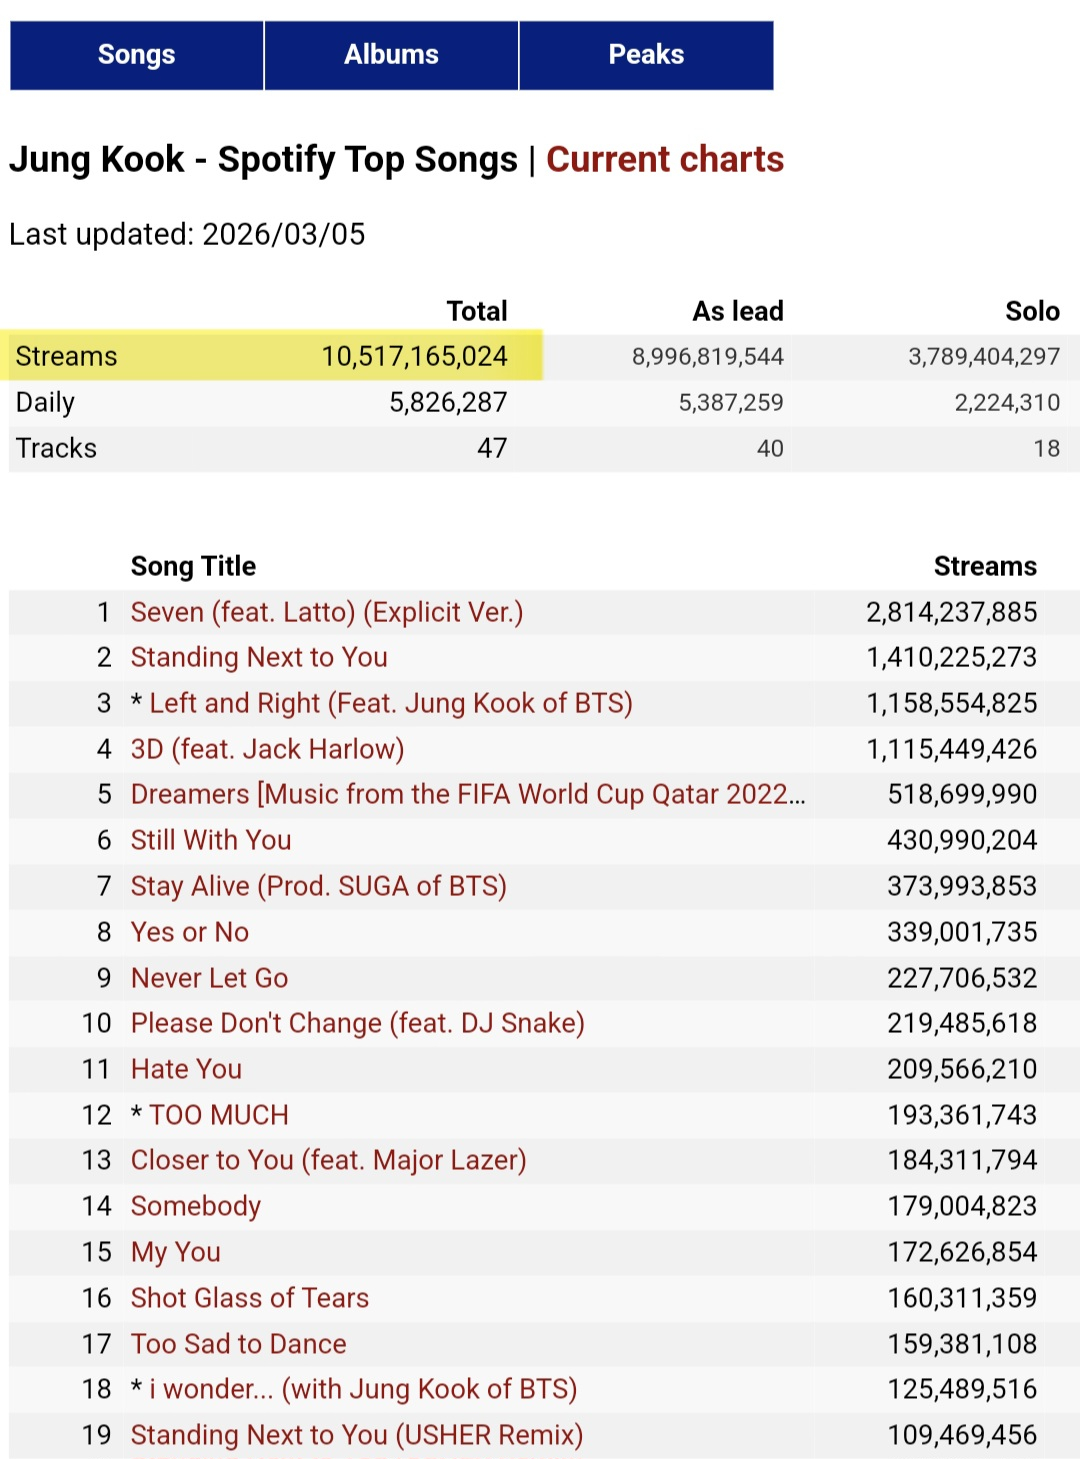
Task: Open Stay Alive (Prod. SUGA) link
Action: pyautogui.click(x=318, y=887)
